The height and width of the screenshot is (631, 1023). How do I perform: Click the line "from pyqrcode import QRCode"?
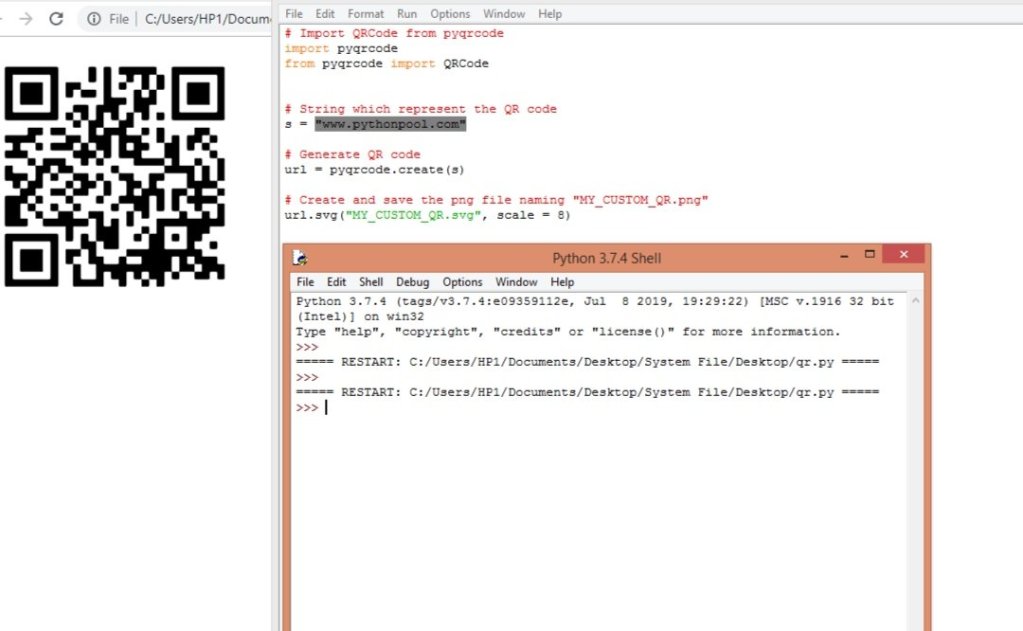(x=386, y=63)
